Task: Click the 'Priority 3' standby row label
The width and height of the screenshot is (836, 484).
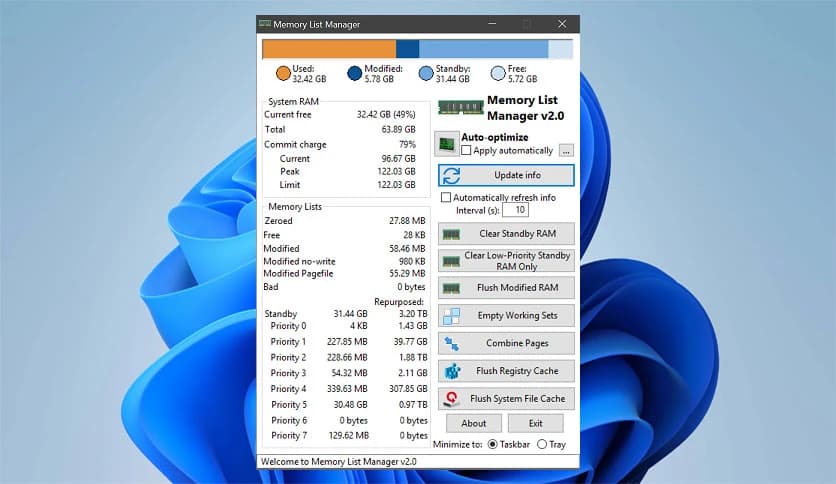Action: click(288, 373)
